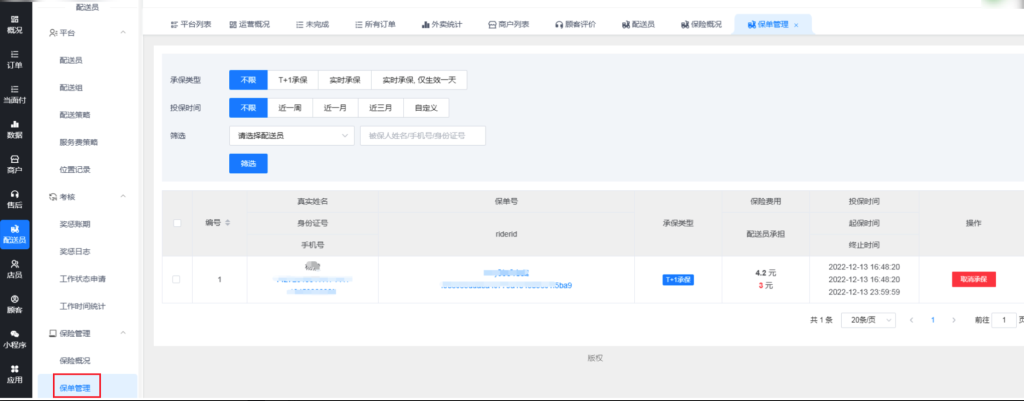Check the checkbox for row 1
The width and height of the screenshot is (1024, 401).
point(177,279)
